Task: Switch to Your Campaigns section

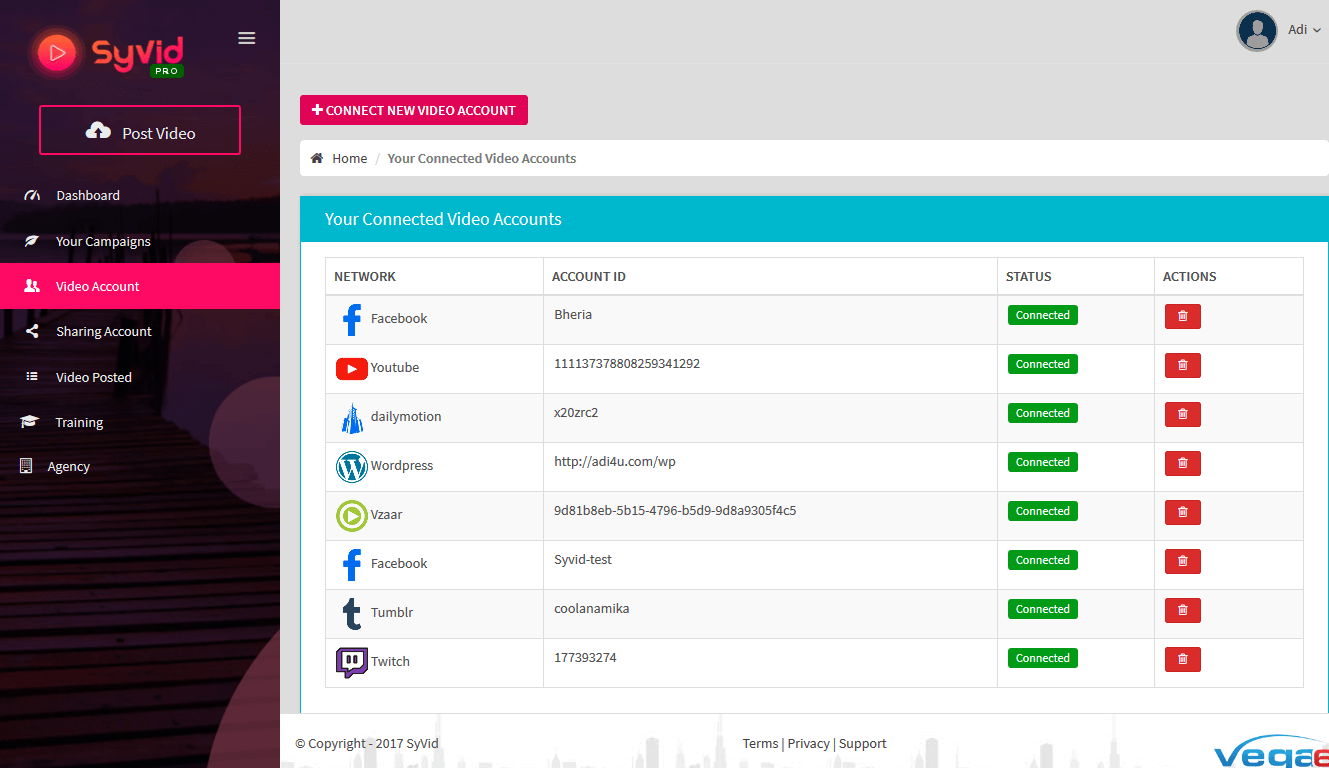Action: [x=103, y=241]
